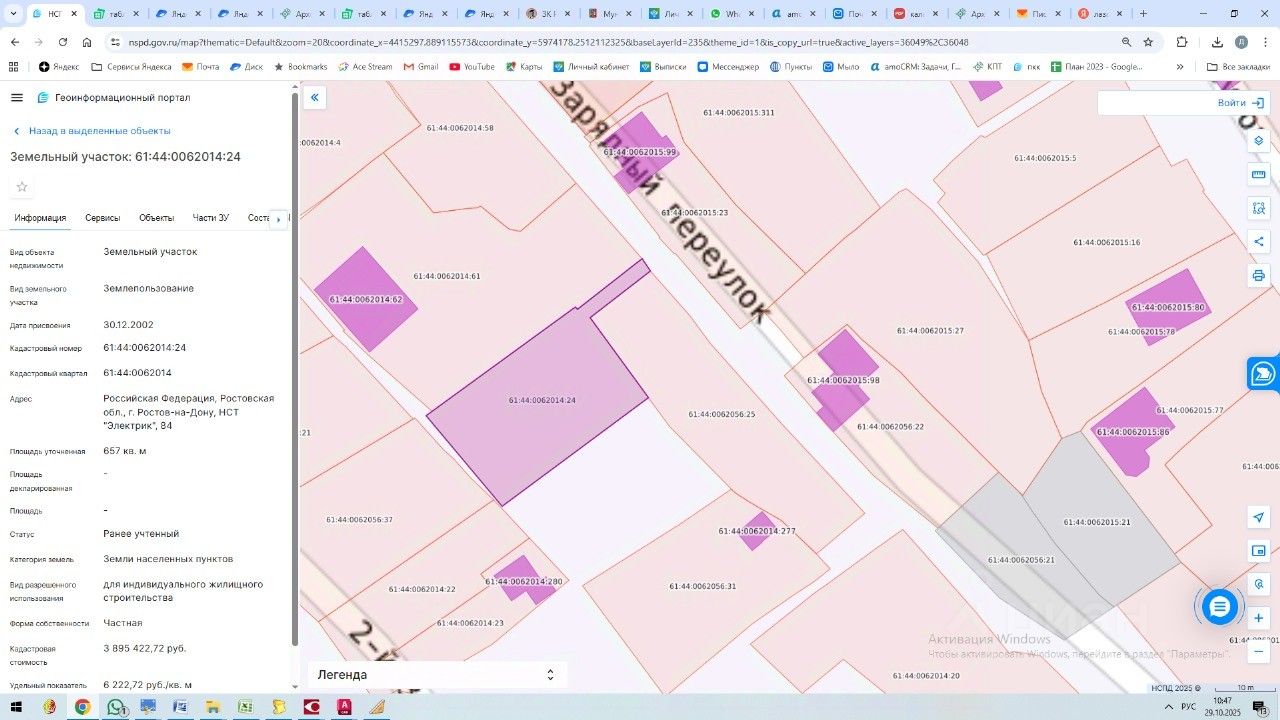
Task: Center map on my location
Action: [x=1259, y=517]
